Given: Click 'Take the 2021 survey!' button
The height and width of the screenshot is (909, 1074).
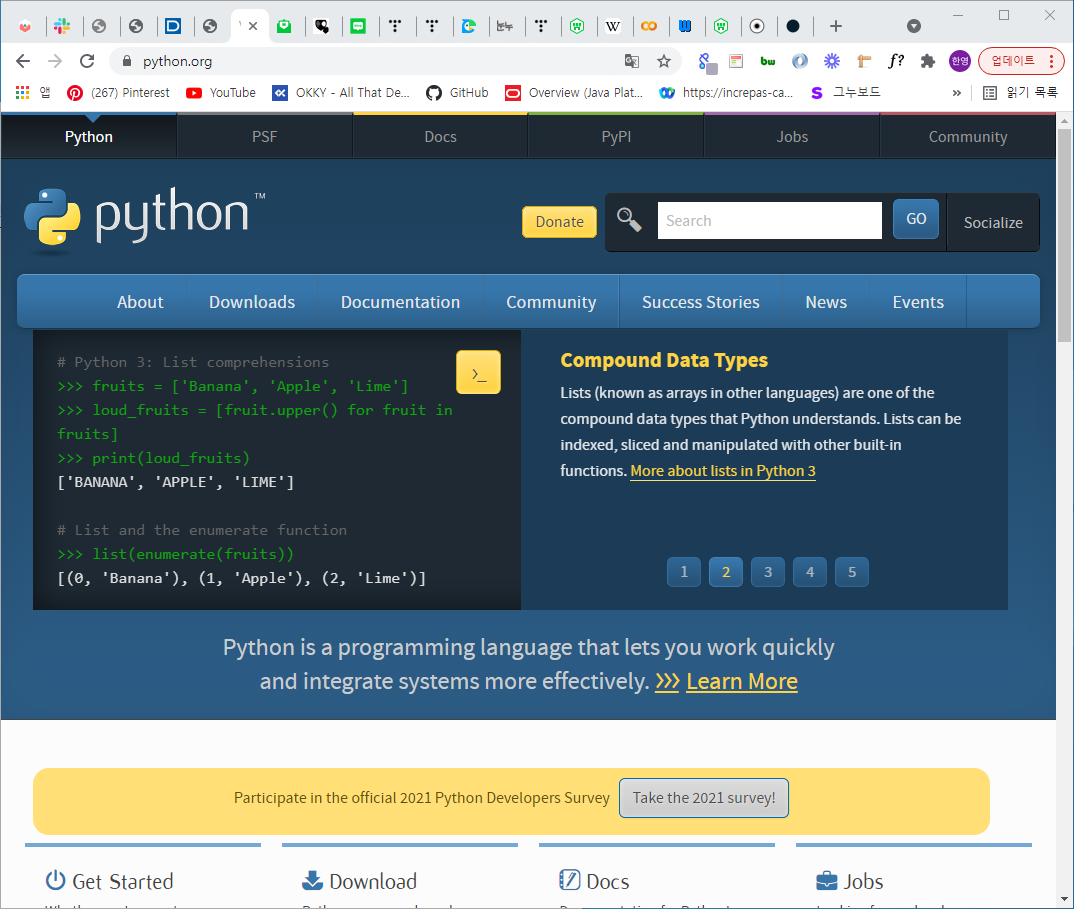Looking at the screenshot, I should [703, 798].
